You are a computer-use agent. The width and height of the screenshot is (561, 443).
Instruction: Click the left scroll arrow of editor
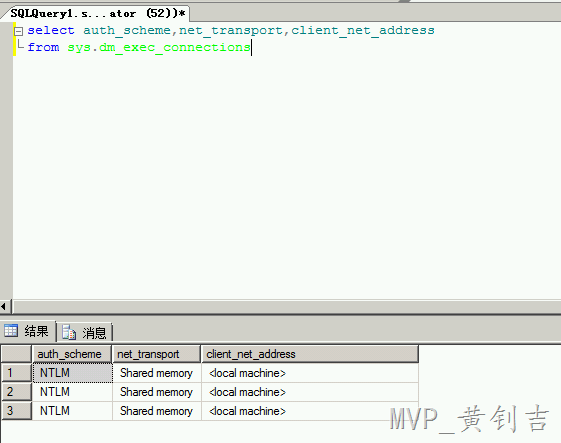pos(4,307)
